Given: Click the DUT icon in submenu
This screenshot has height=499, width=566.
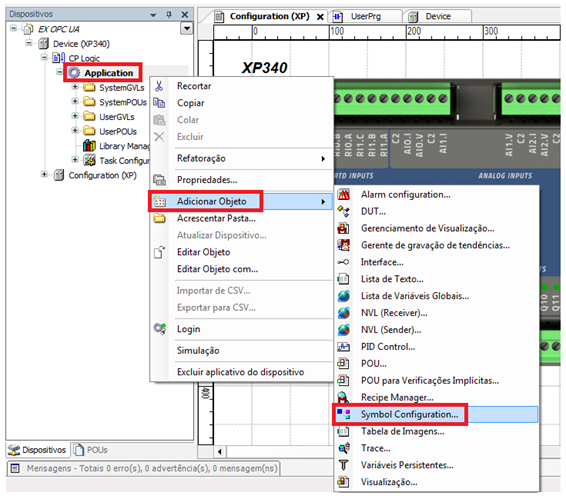Looking at the screenshot, I should (x=343, y=211).
